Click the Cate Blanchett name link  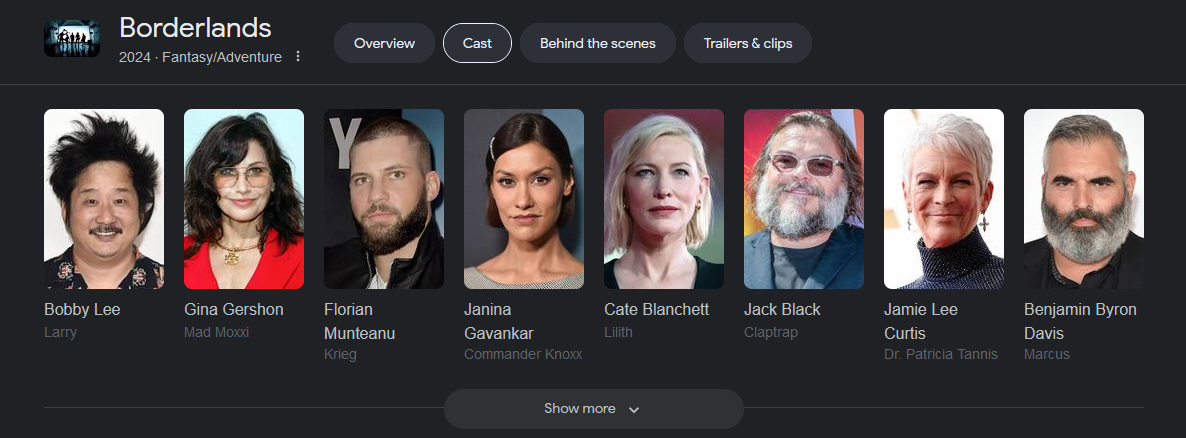[x=657, y=309]
